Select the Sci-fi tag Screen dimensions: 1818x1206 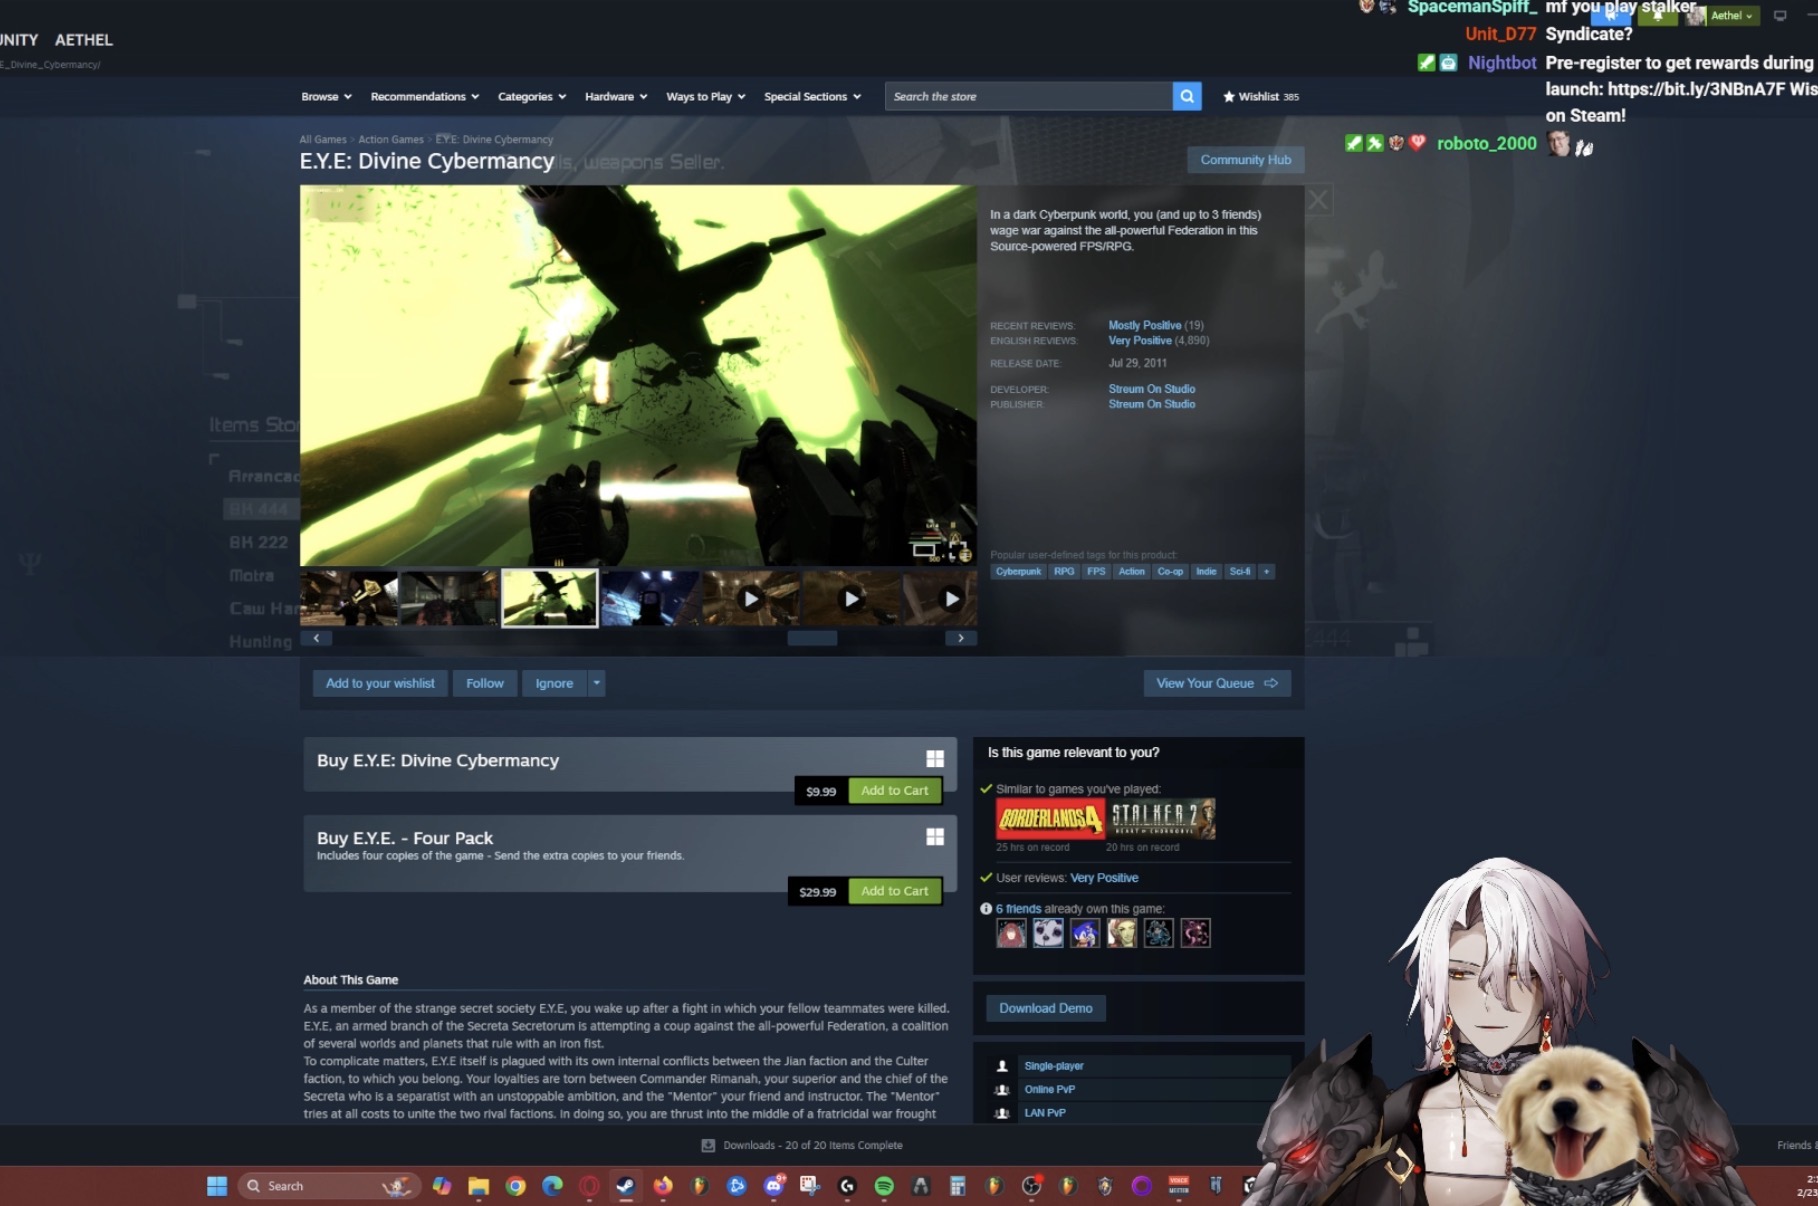click(1240, 572)
